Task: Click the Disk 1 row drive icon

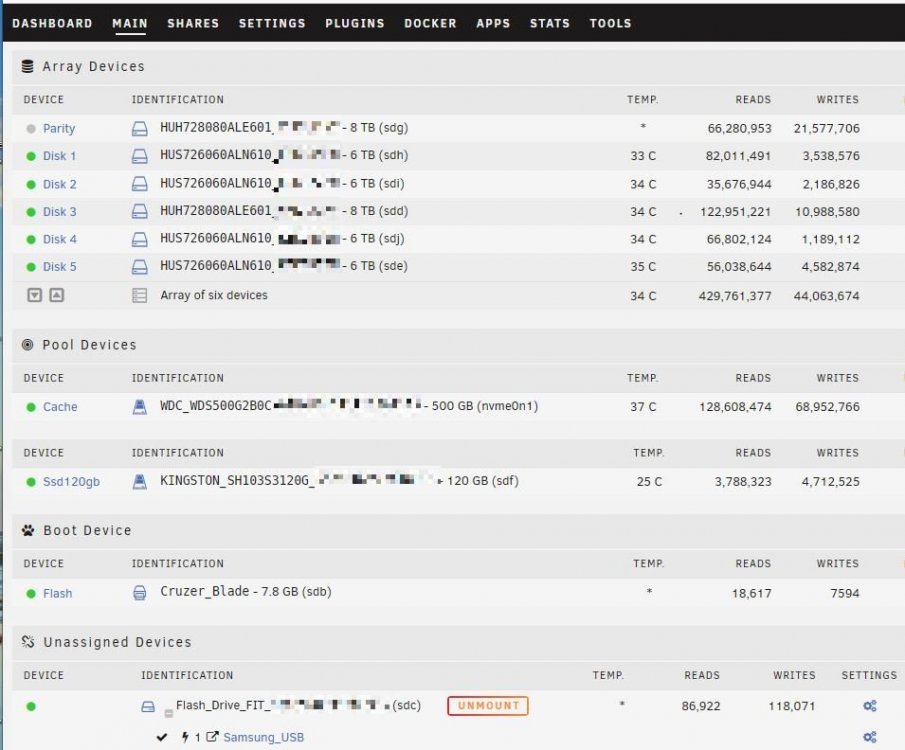Action: [x=140, y=156]
